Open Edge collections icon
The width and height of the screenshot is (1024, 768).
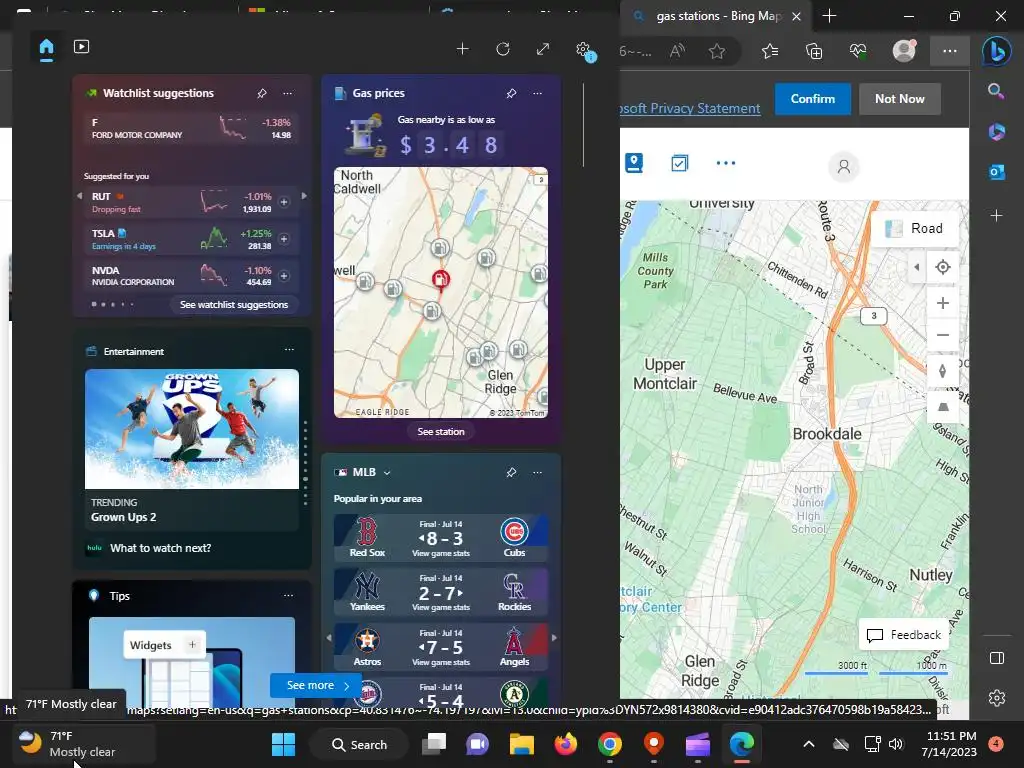click(814, 51)
